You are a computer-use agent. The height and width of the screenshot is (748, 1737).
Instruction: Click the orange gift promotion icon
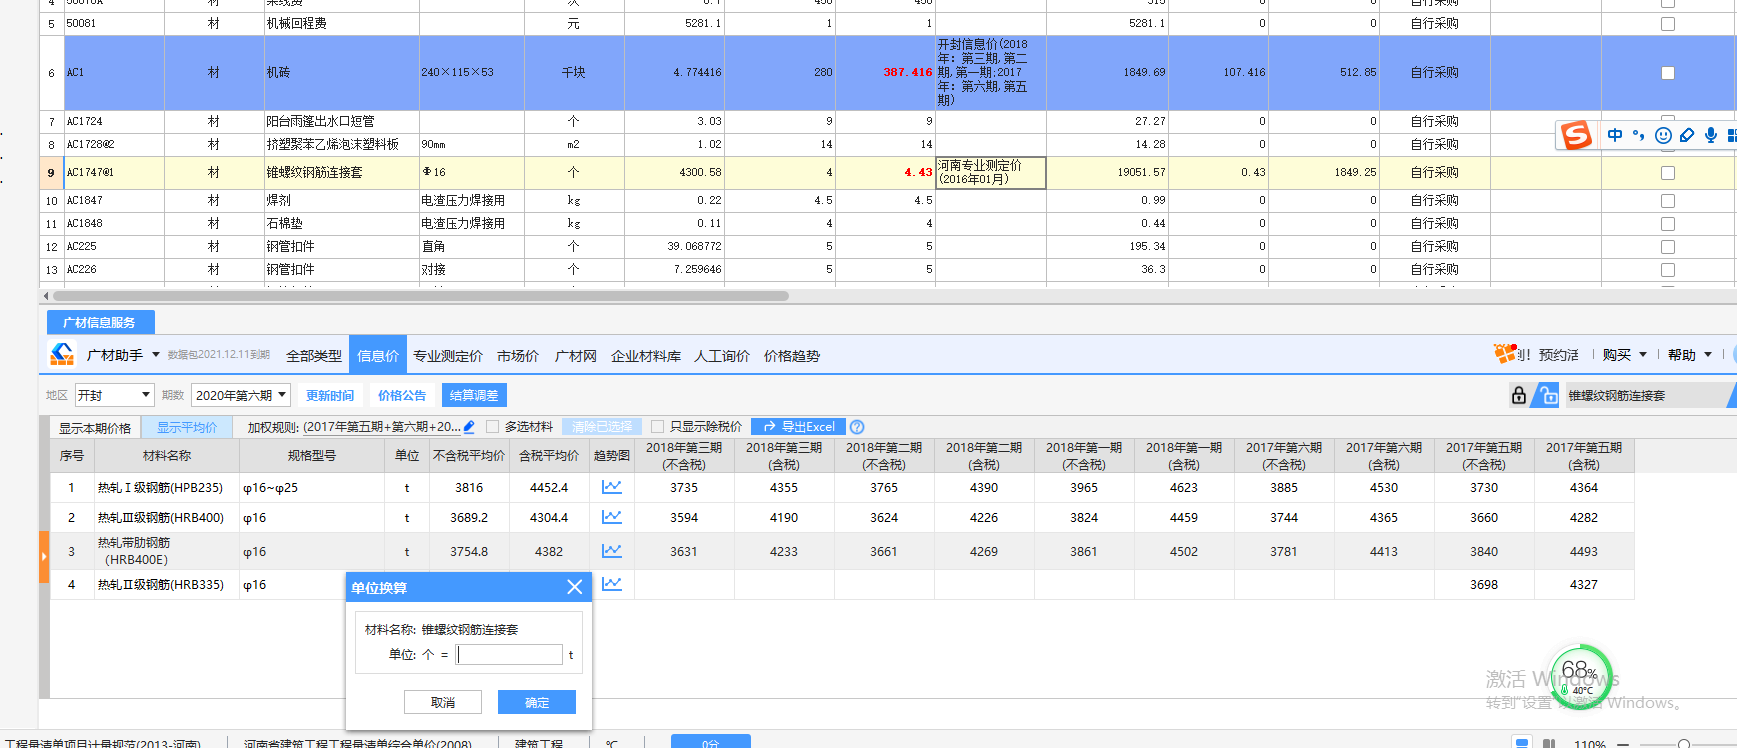[x=1505, y=353]
